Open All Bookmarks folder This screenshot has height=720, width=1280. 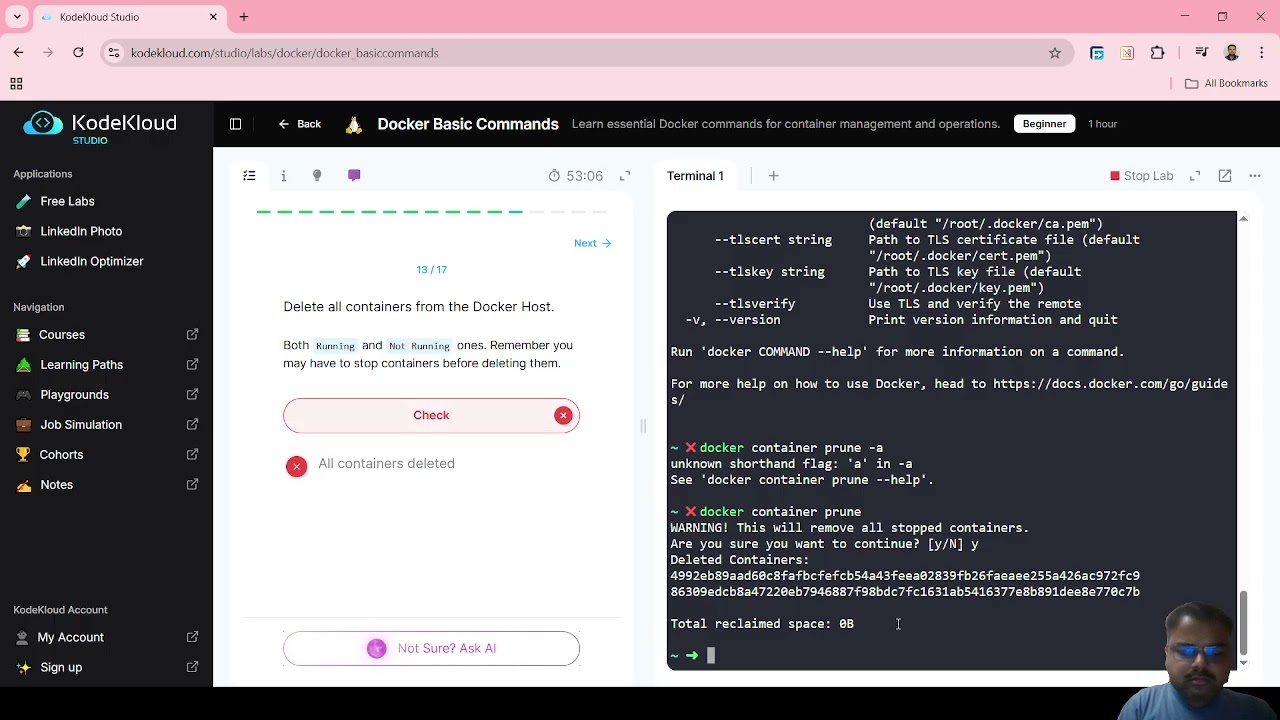pyautogui.click(x=1226, y=84)
